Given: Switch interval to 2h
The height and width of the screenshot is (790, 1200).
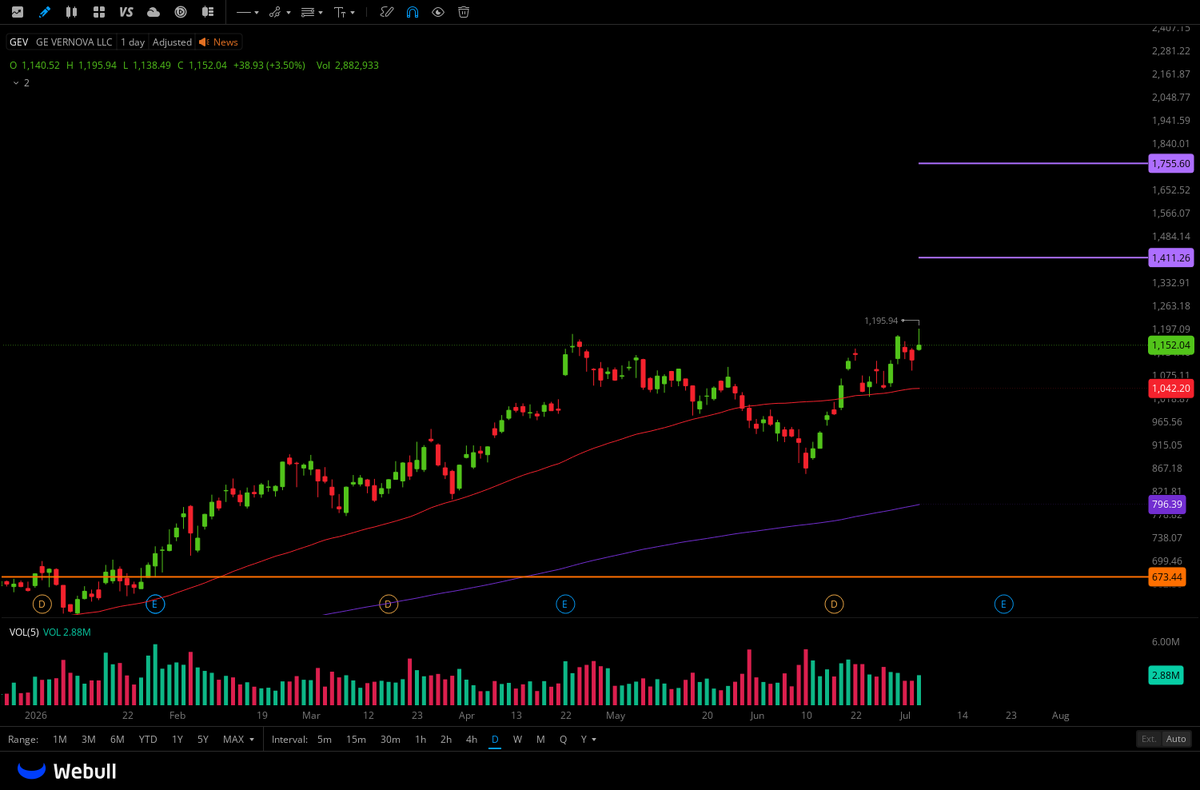Looking at the screenshot, I should (446, 739).
